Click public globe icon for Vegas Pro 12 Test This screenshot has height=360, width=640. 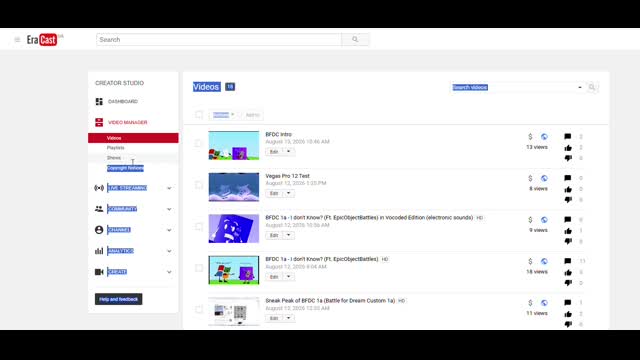[544, 178]
